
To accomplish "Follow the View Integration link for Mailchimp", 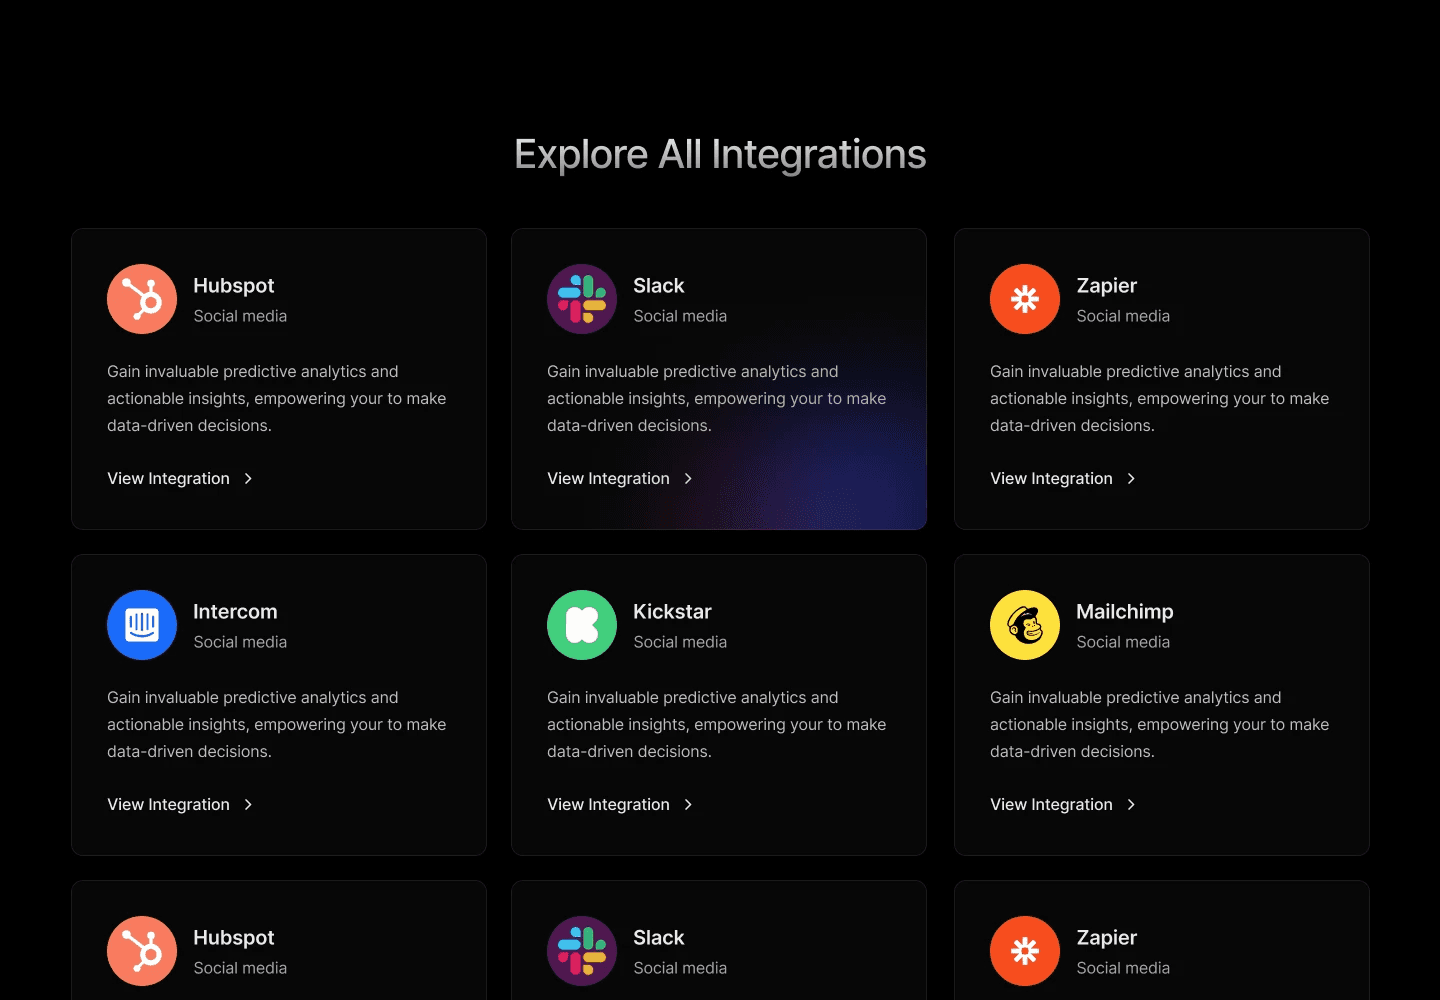I will [1063, 805].
